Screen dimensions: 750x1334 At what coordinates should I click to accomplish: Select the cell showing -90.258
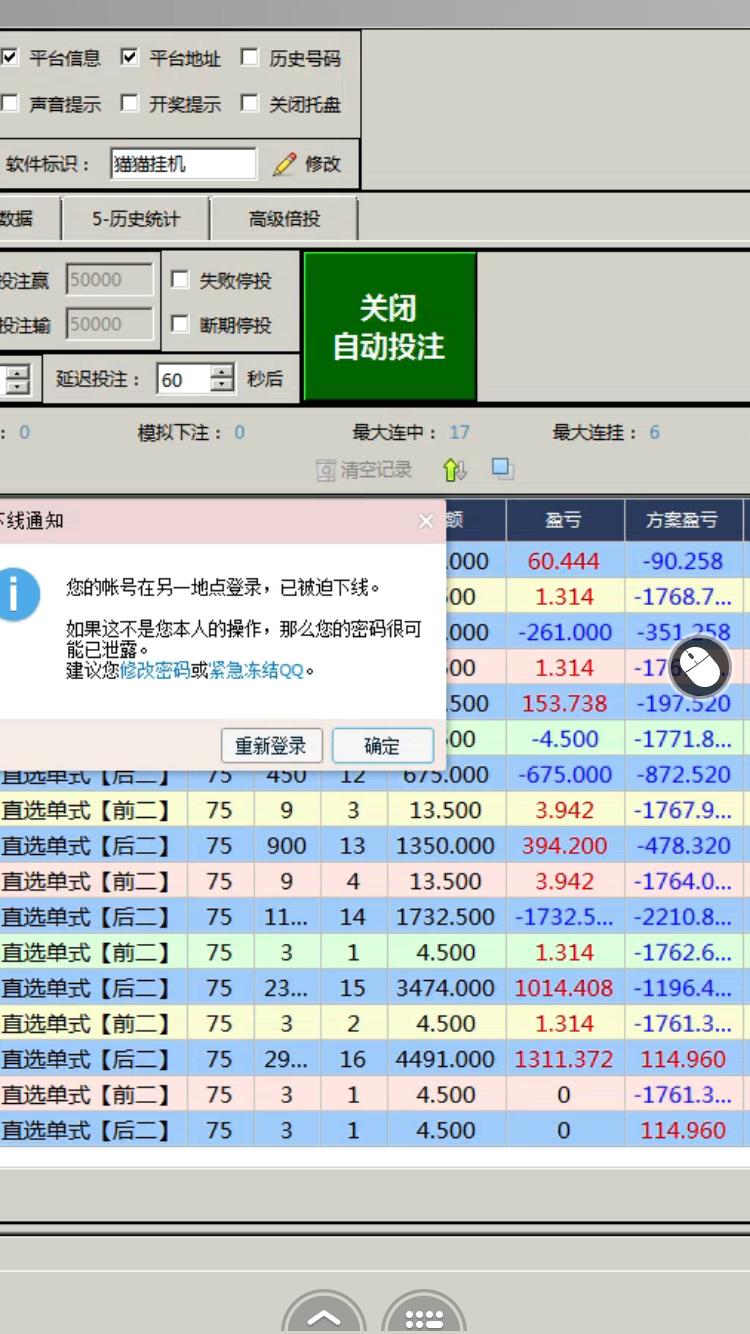point(683,561)
